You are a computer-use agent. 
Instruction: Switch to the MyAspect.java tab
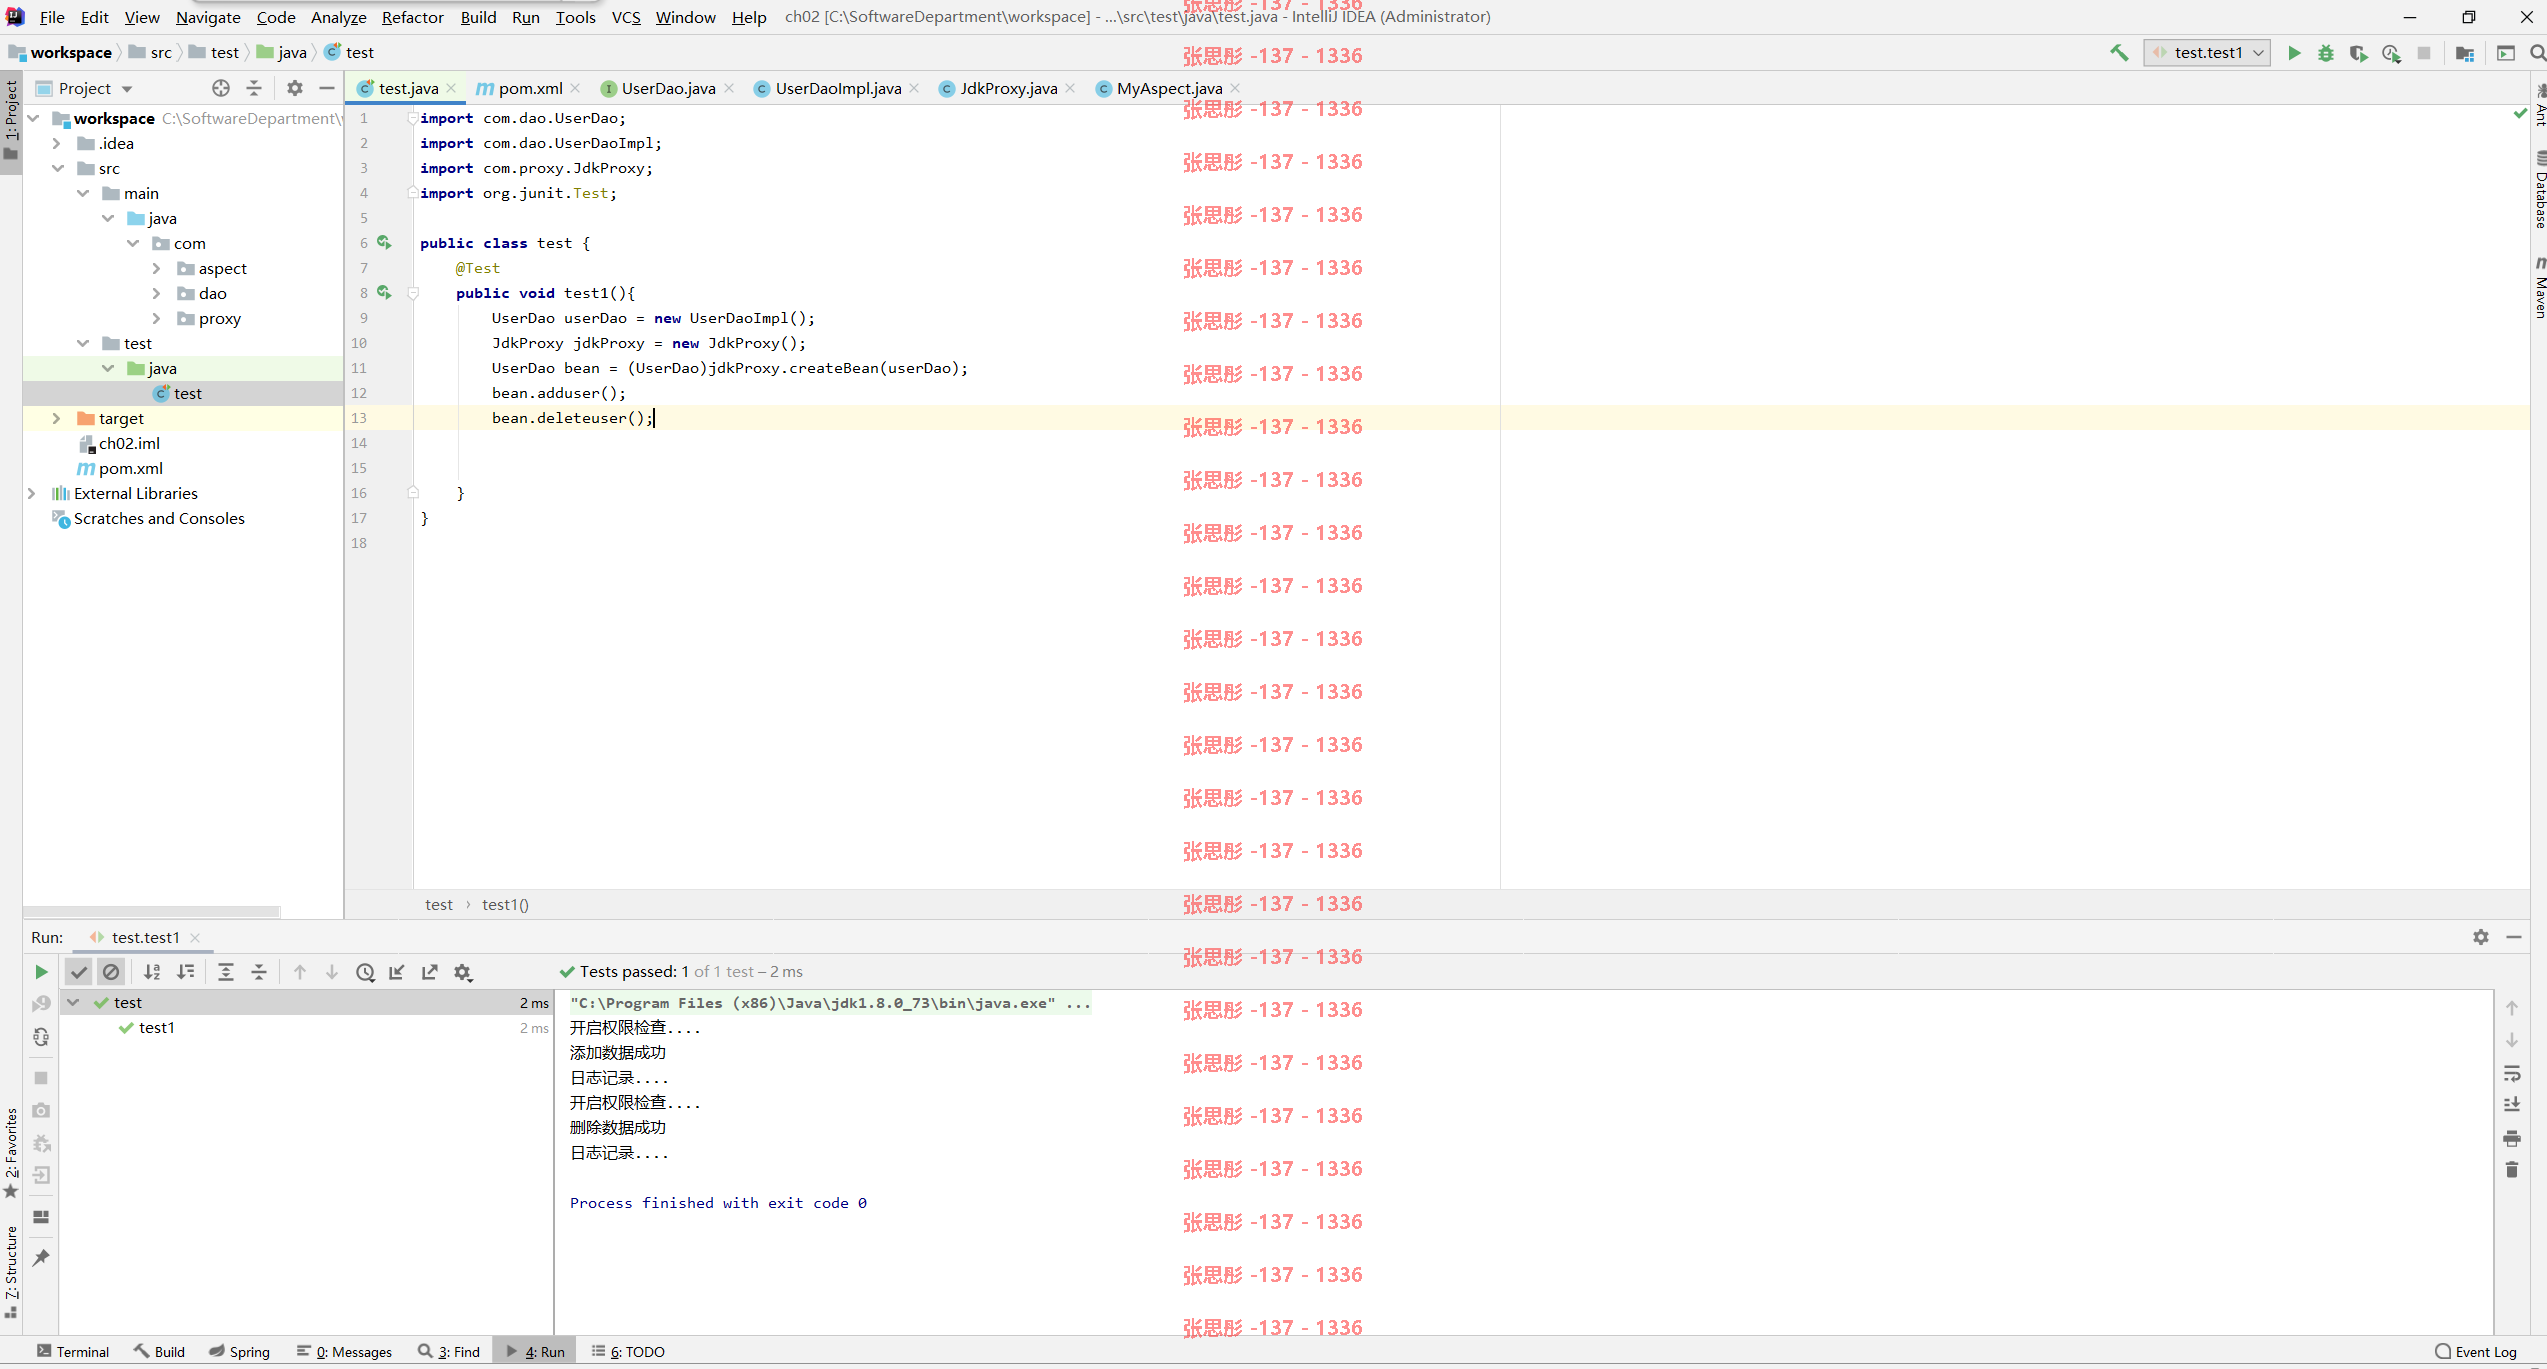1169,88
